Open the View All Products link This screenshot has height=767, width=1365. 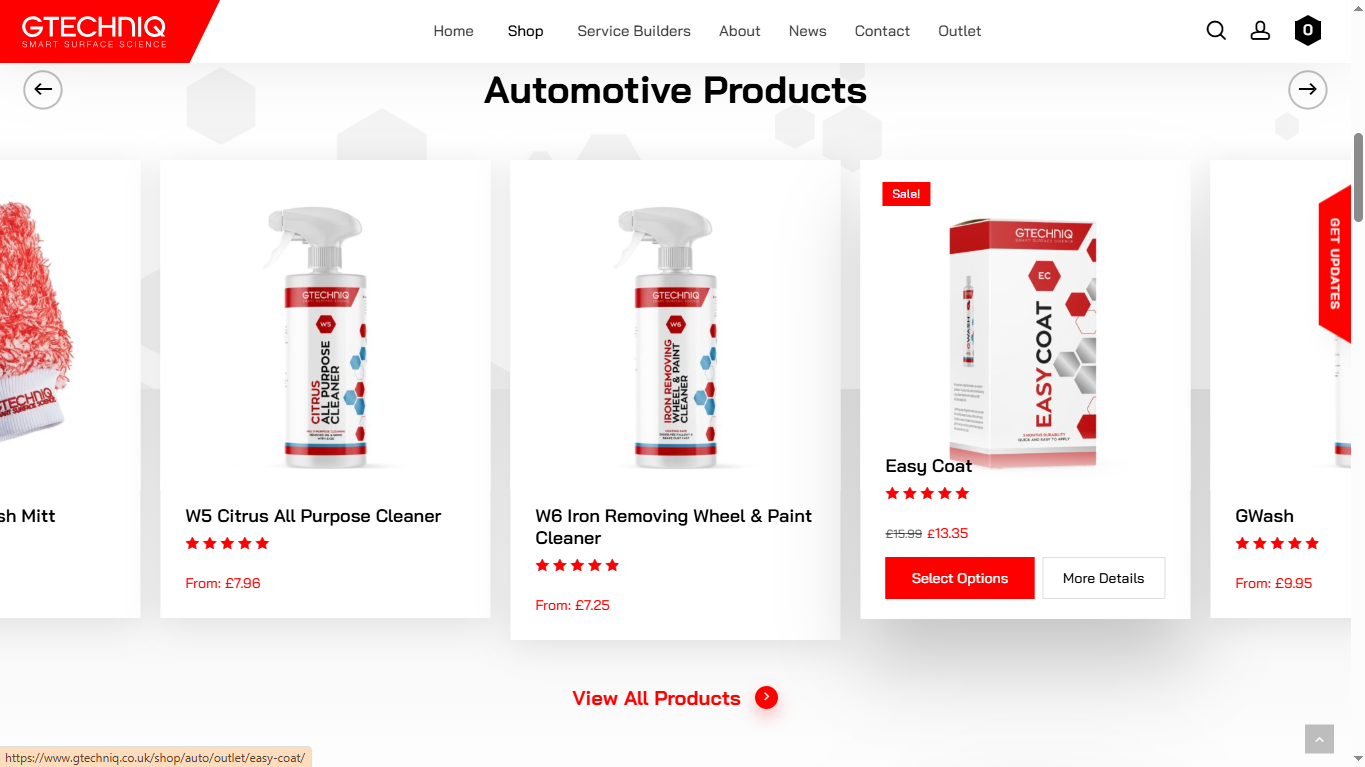click(x=656, y=698)
